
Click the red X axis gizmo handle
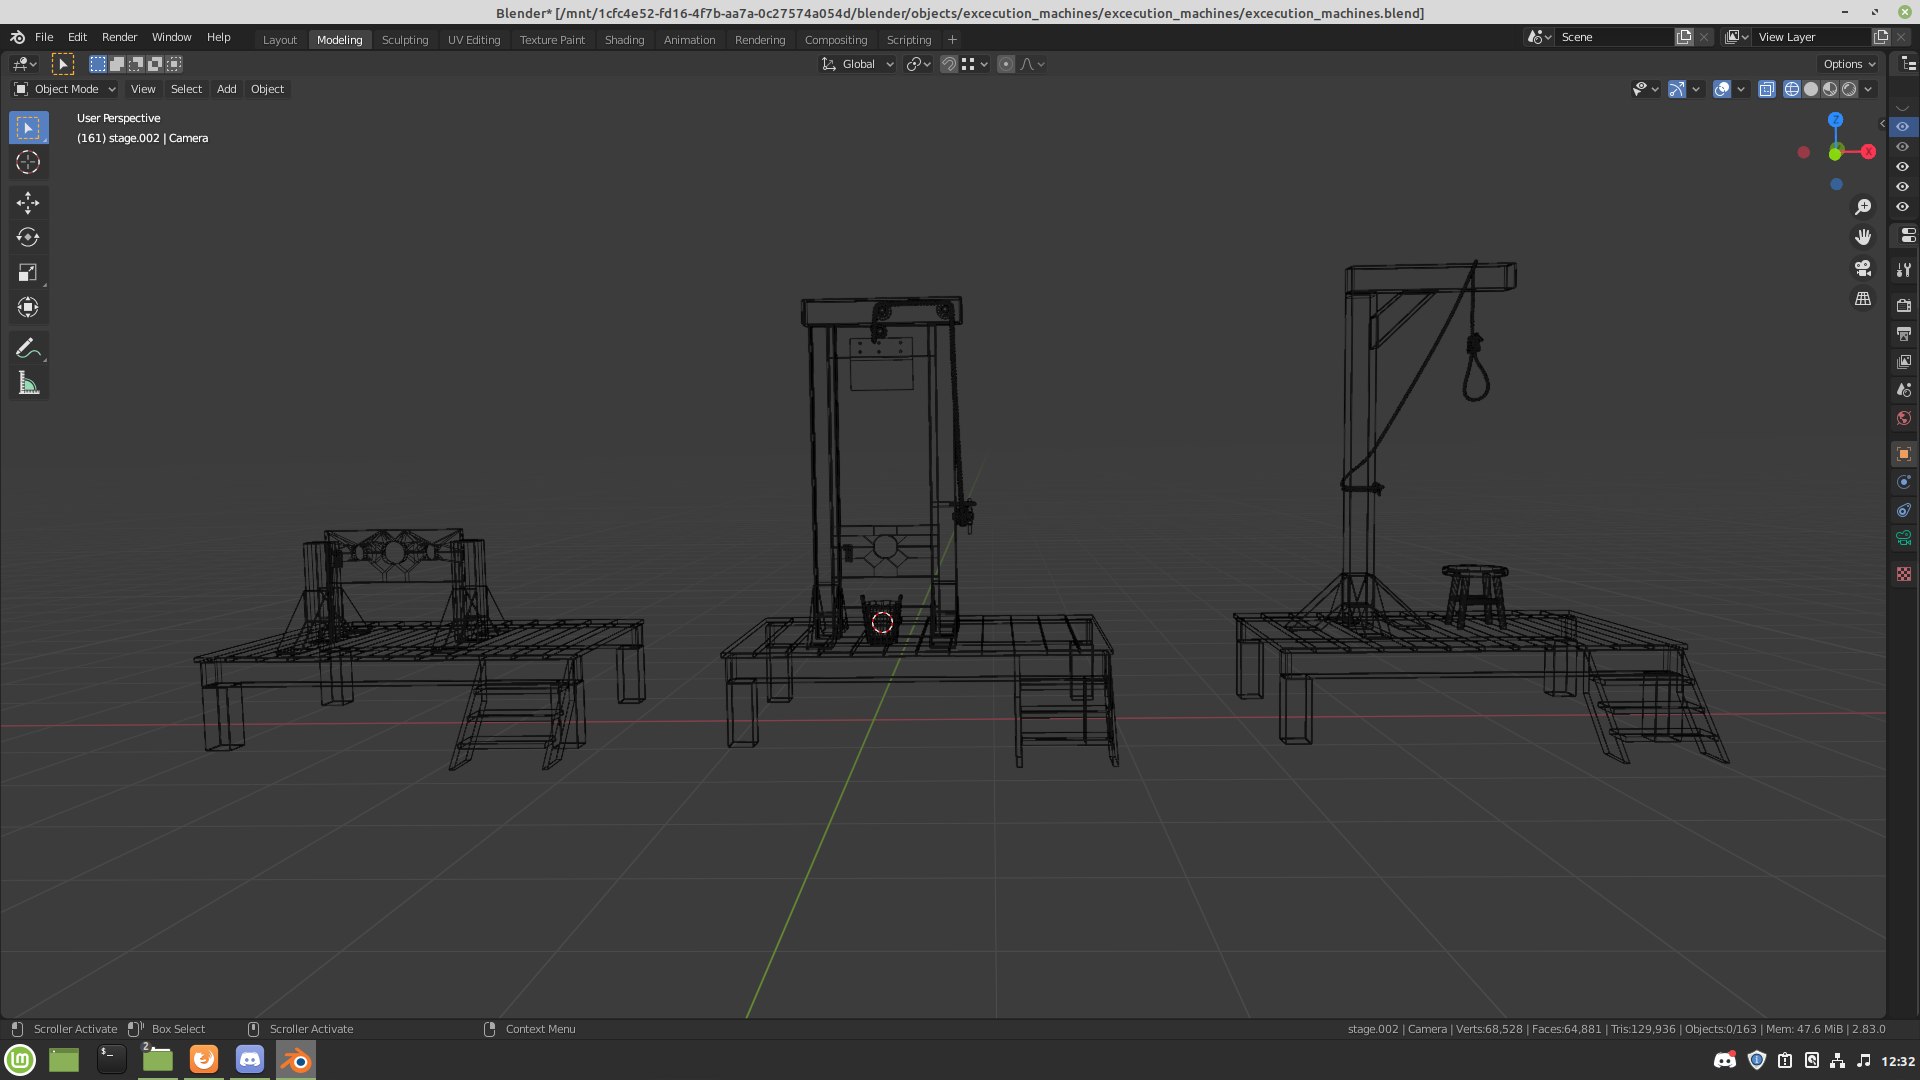(x=1868, y=152)
